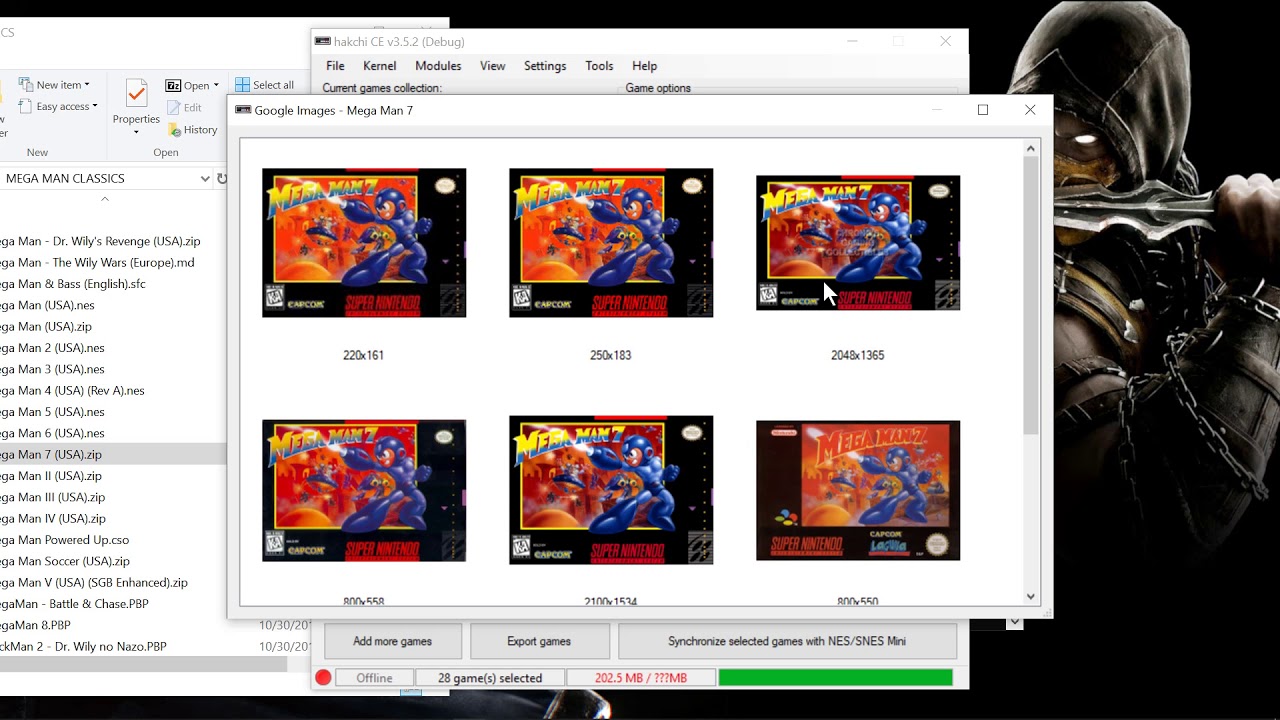Select Mega Man 3 (USA).nes file
This screenshot has height=720, width=1280.
click(x=52, y=369)
